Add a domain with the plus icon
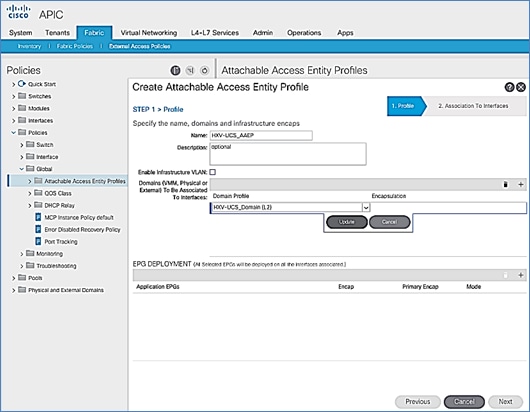The height and width of the screenshot is (412, 530). click(521, 184)
